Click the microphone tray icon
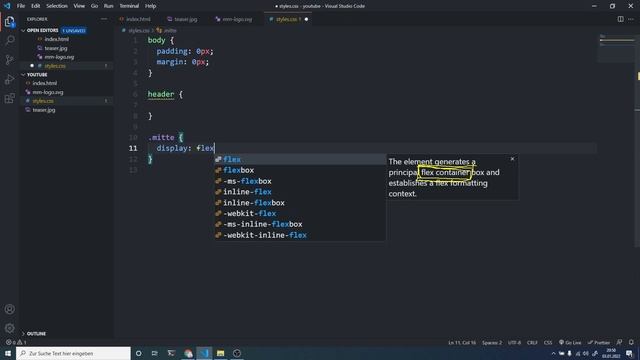The image size is (640, 360). tap(570, 353)
